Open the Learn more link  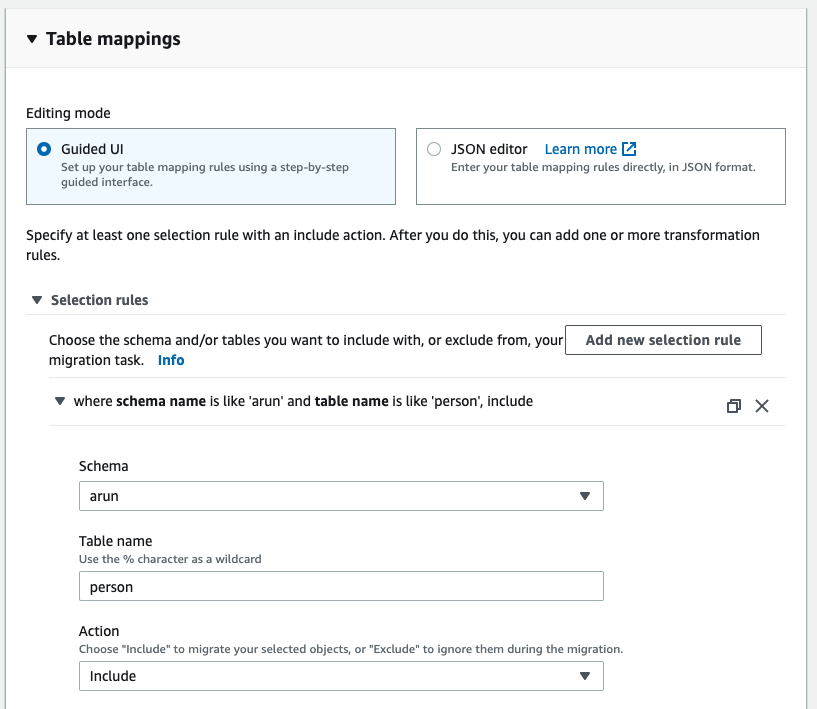pos(580,149)
